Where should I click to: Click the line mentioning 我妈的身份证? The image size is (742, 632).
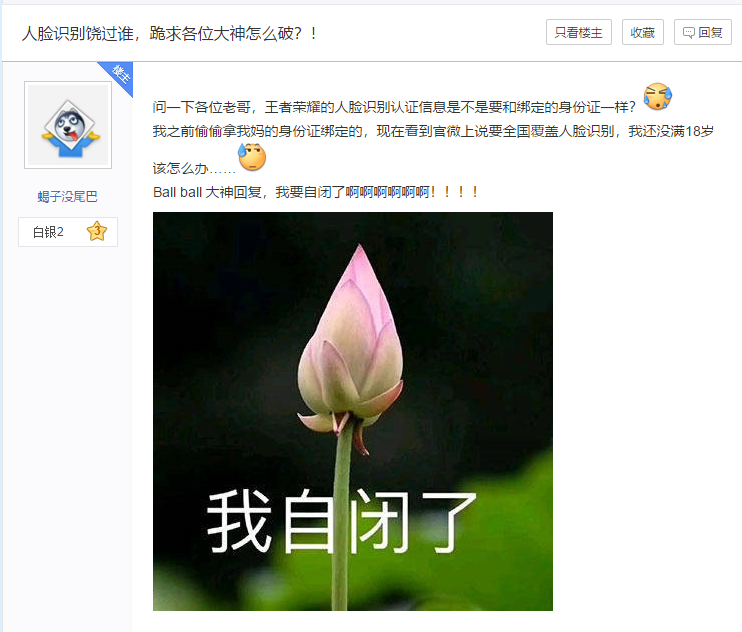[x=433, y=131]
